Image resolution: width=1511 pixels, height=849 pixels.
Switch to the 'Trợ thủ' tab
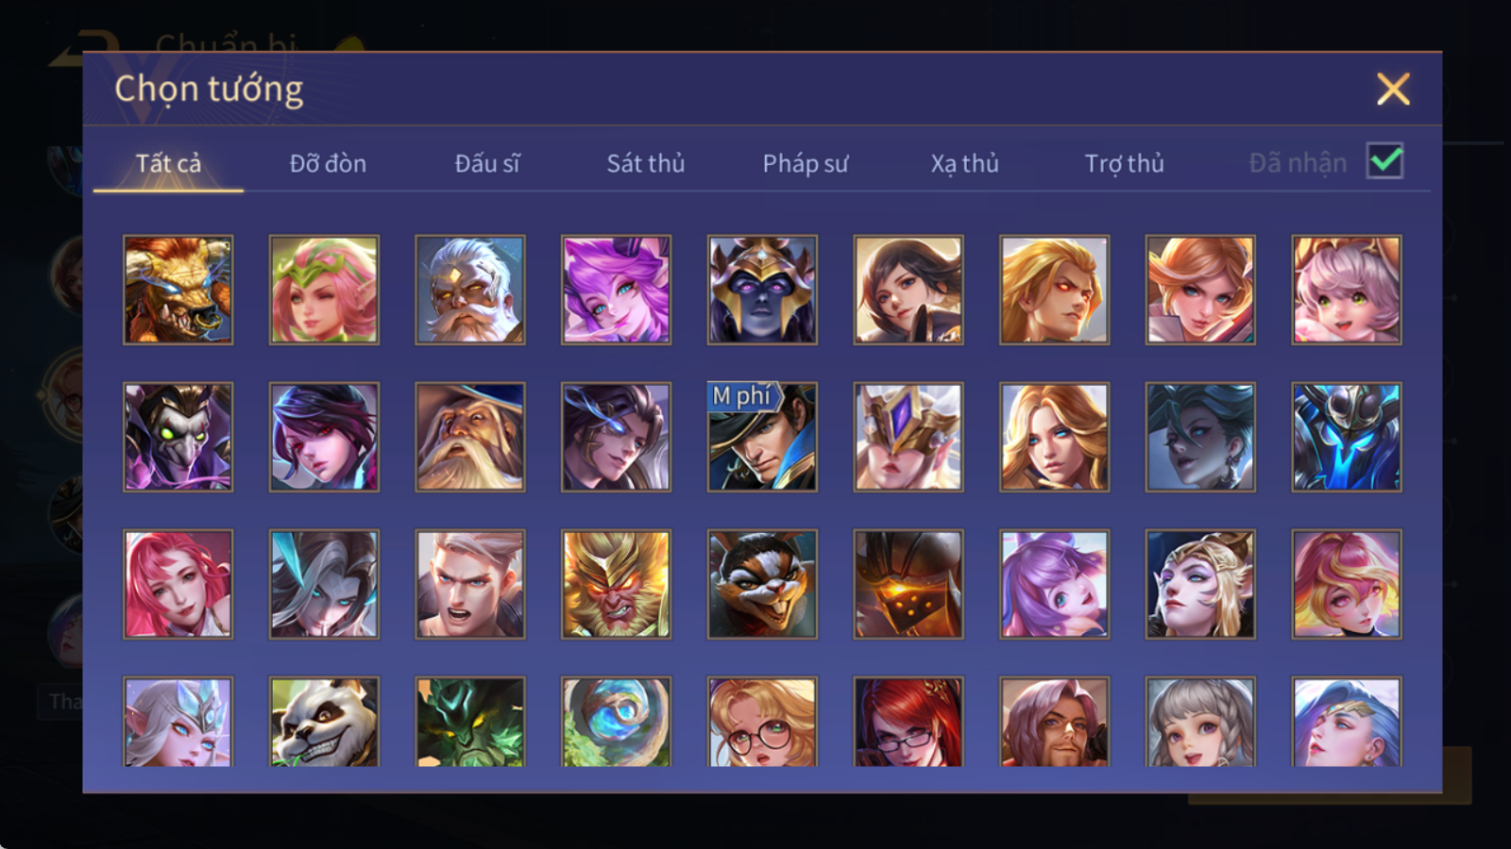tap(1124, 163)
